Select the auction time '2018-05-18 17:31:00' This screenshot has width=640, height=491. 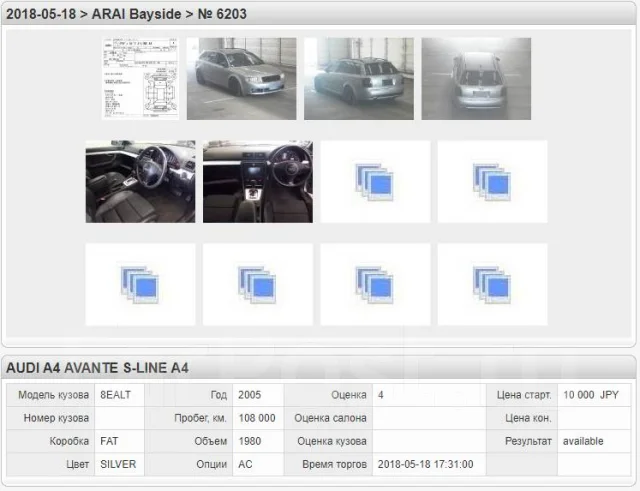425,464
